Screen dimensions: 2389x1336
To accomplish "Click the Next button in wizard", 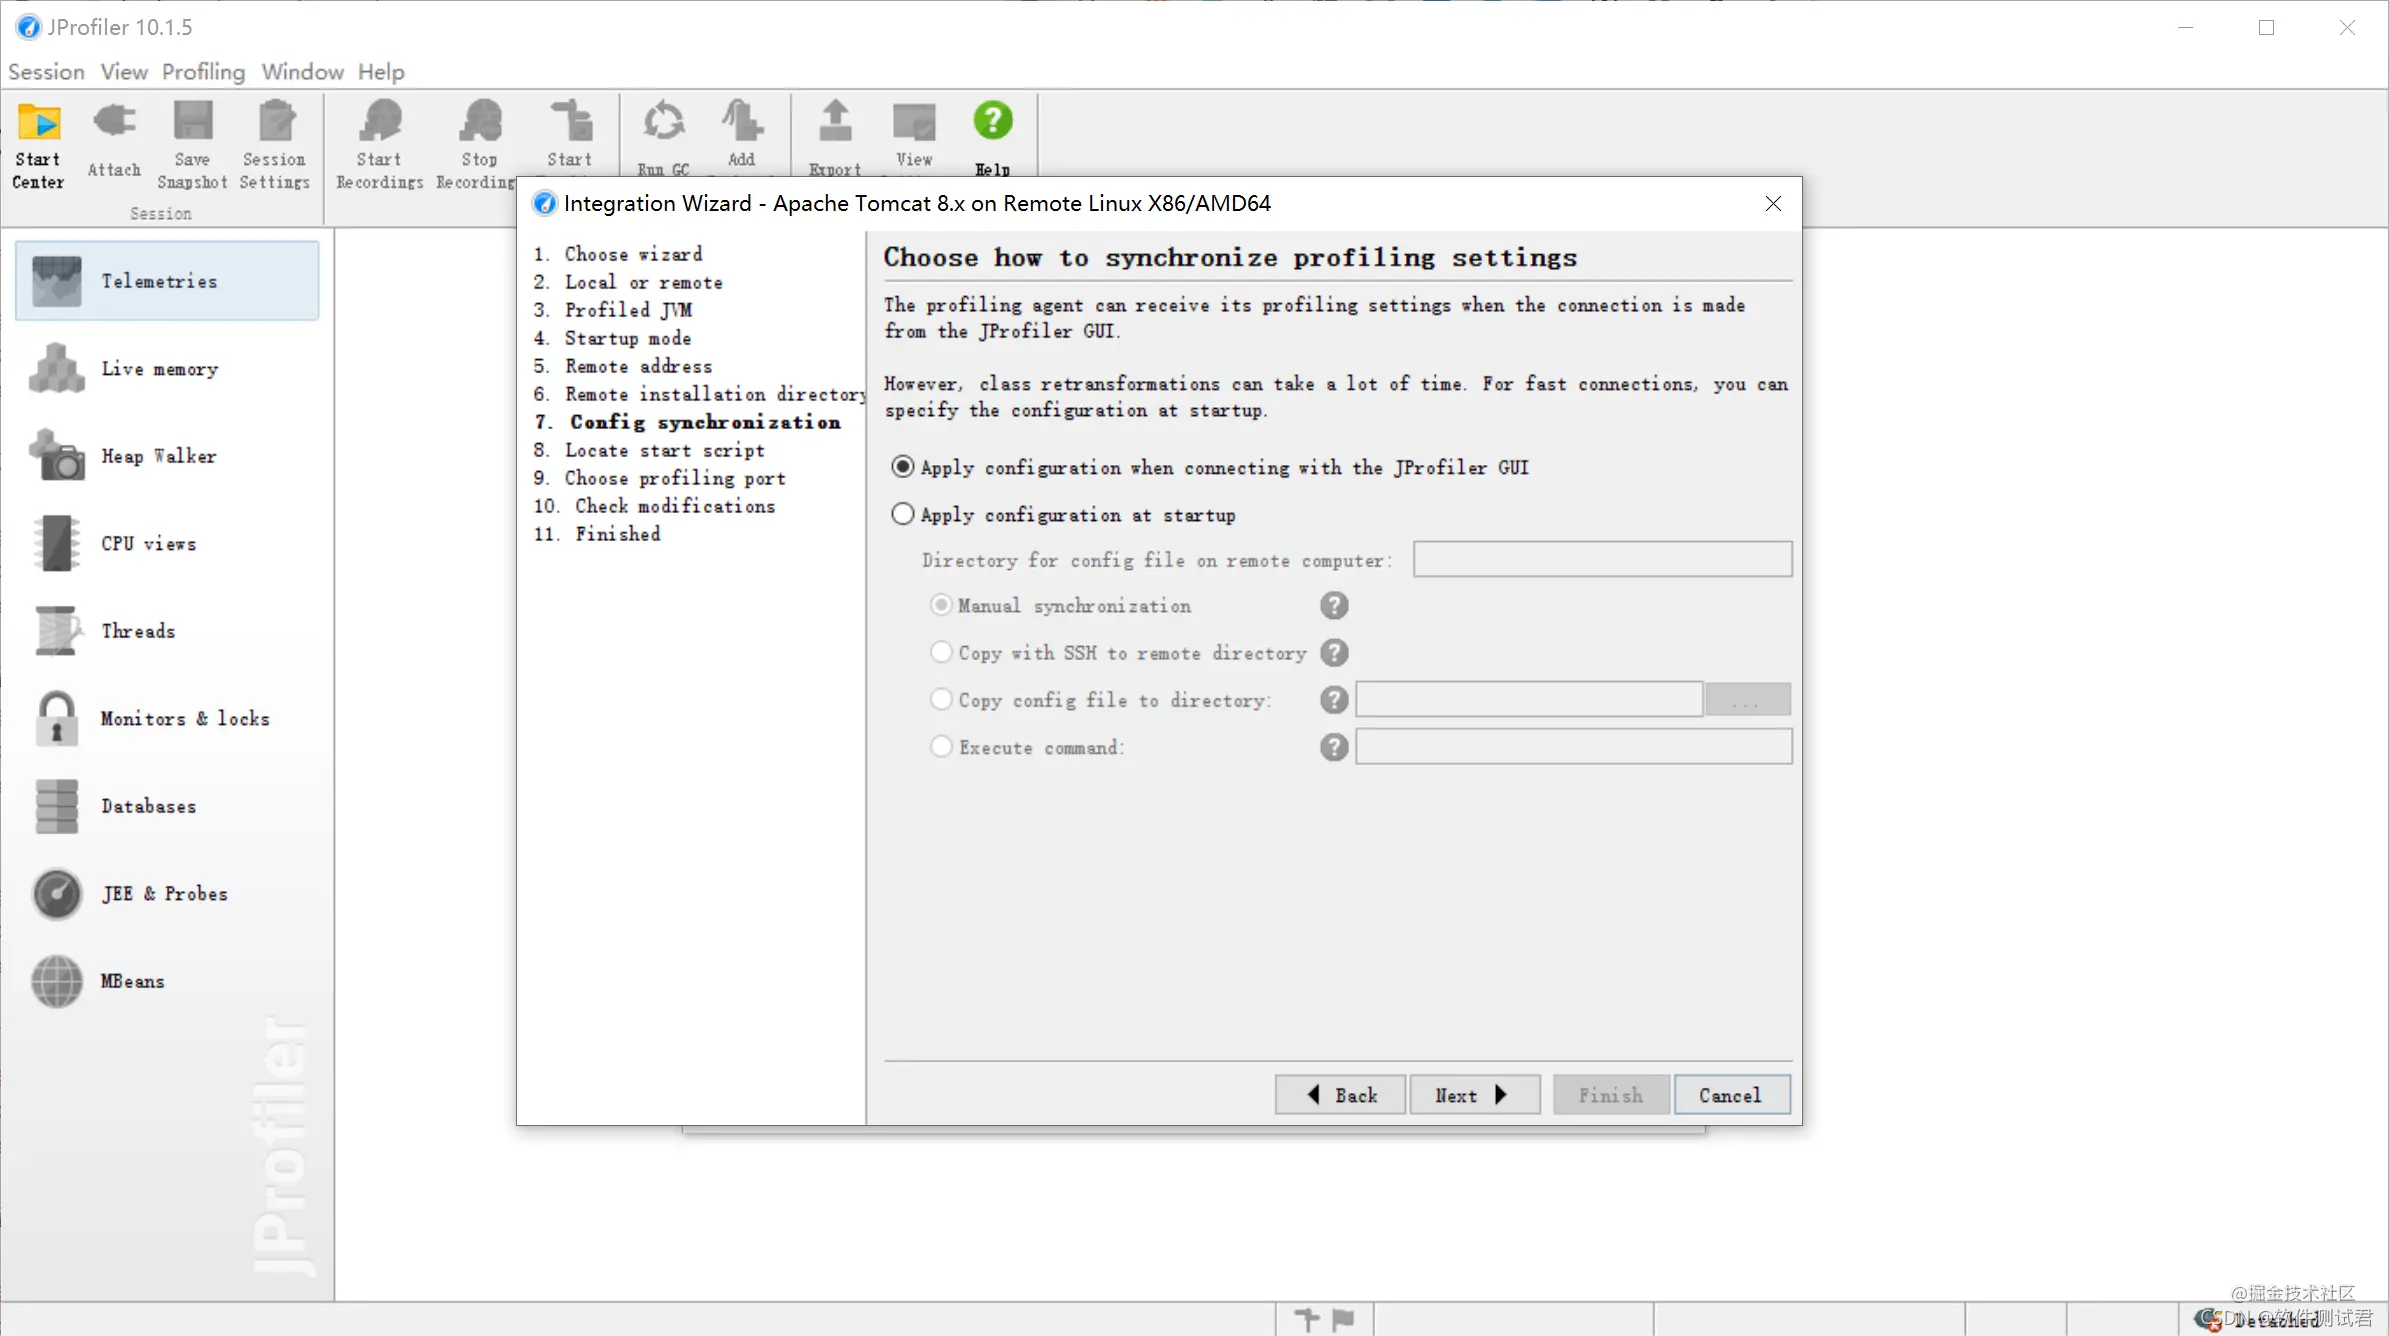I will [x=1473, y=1095].
